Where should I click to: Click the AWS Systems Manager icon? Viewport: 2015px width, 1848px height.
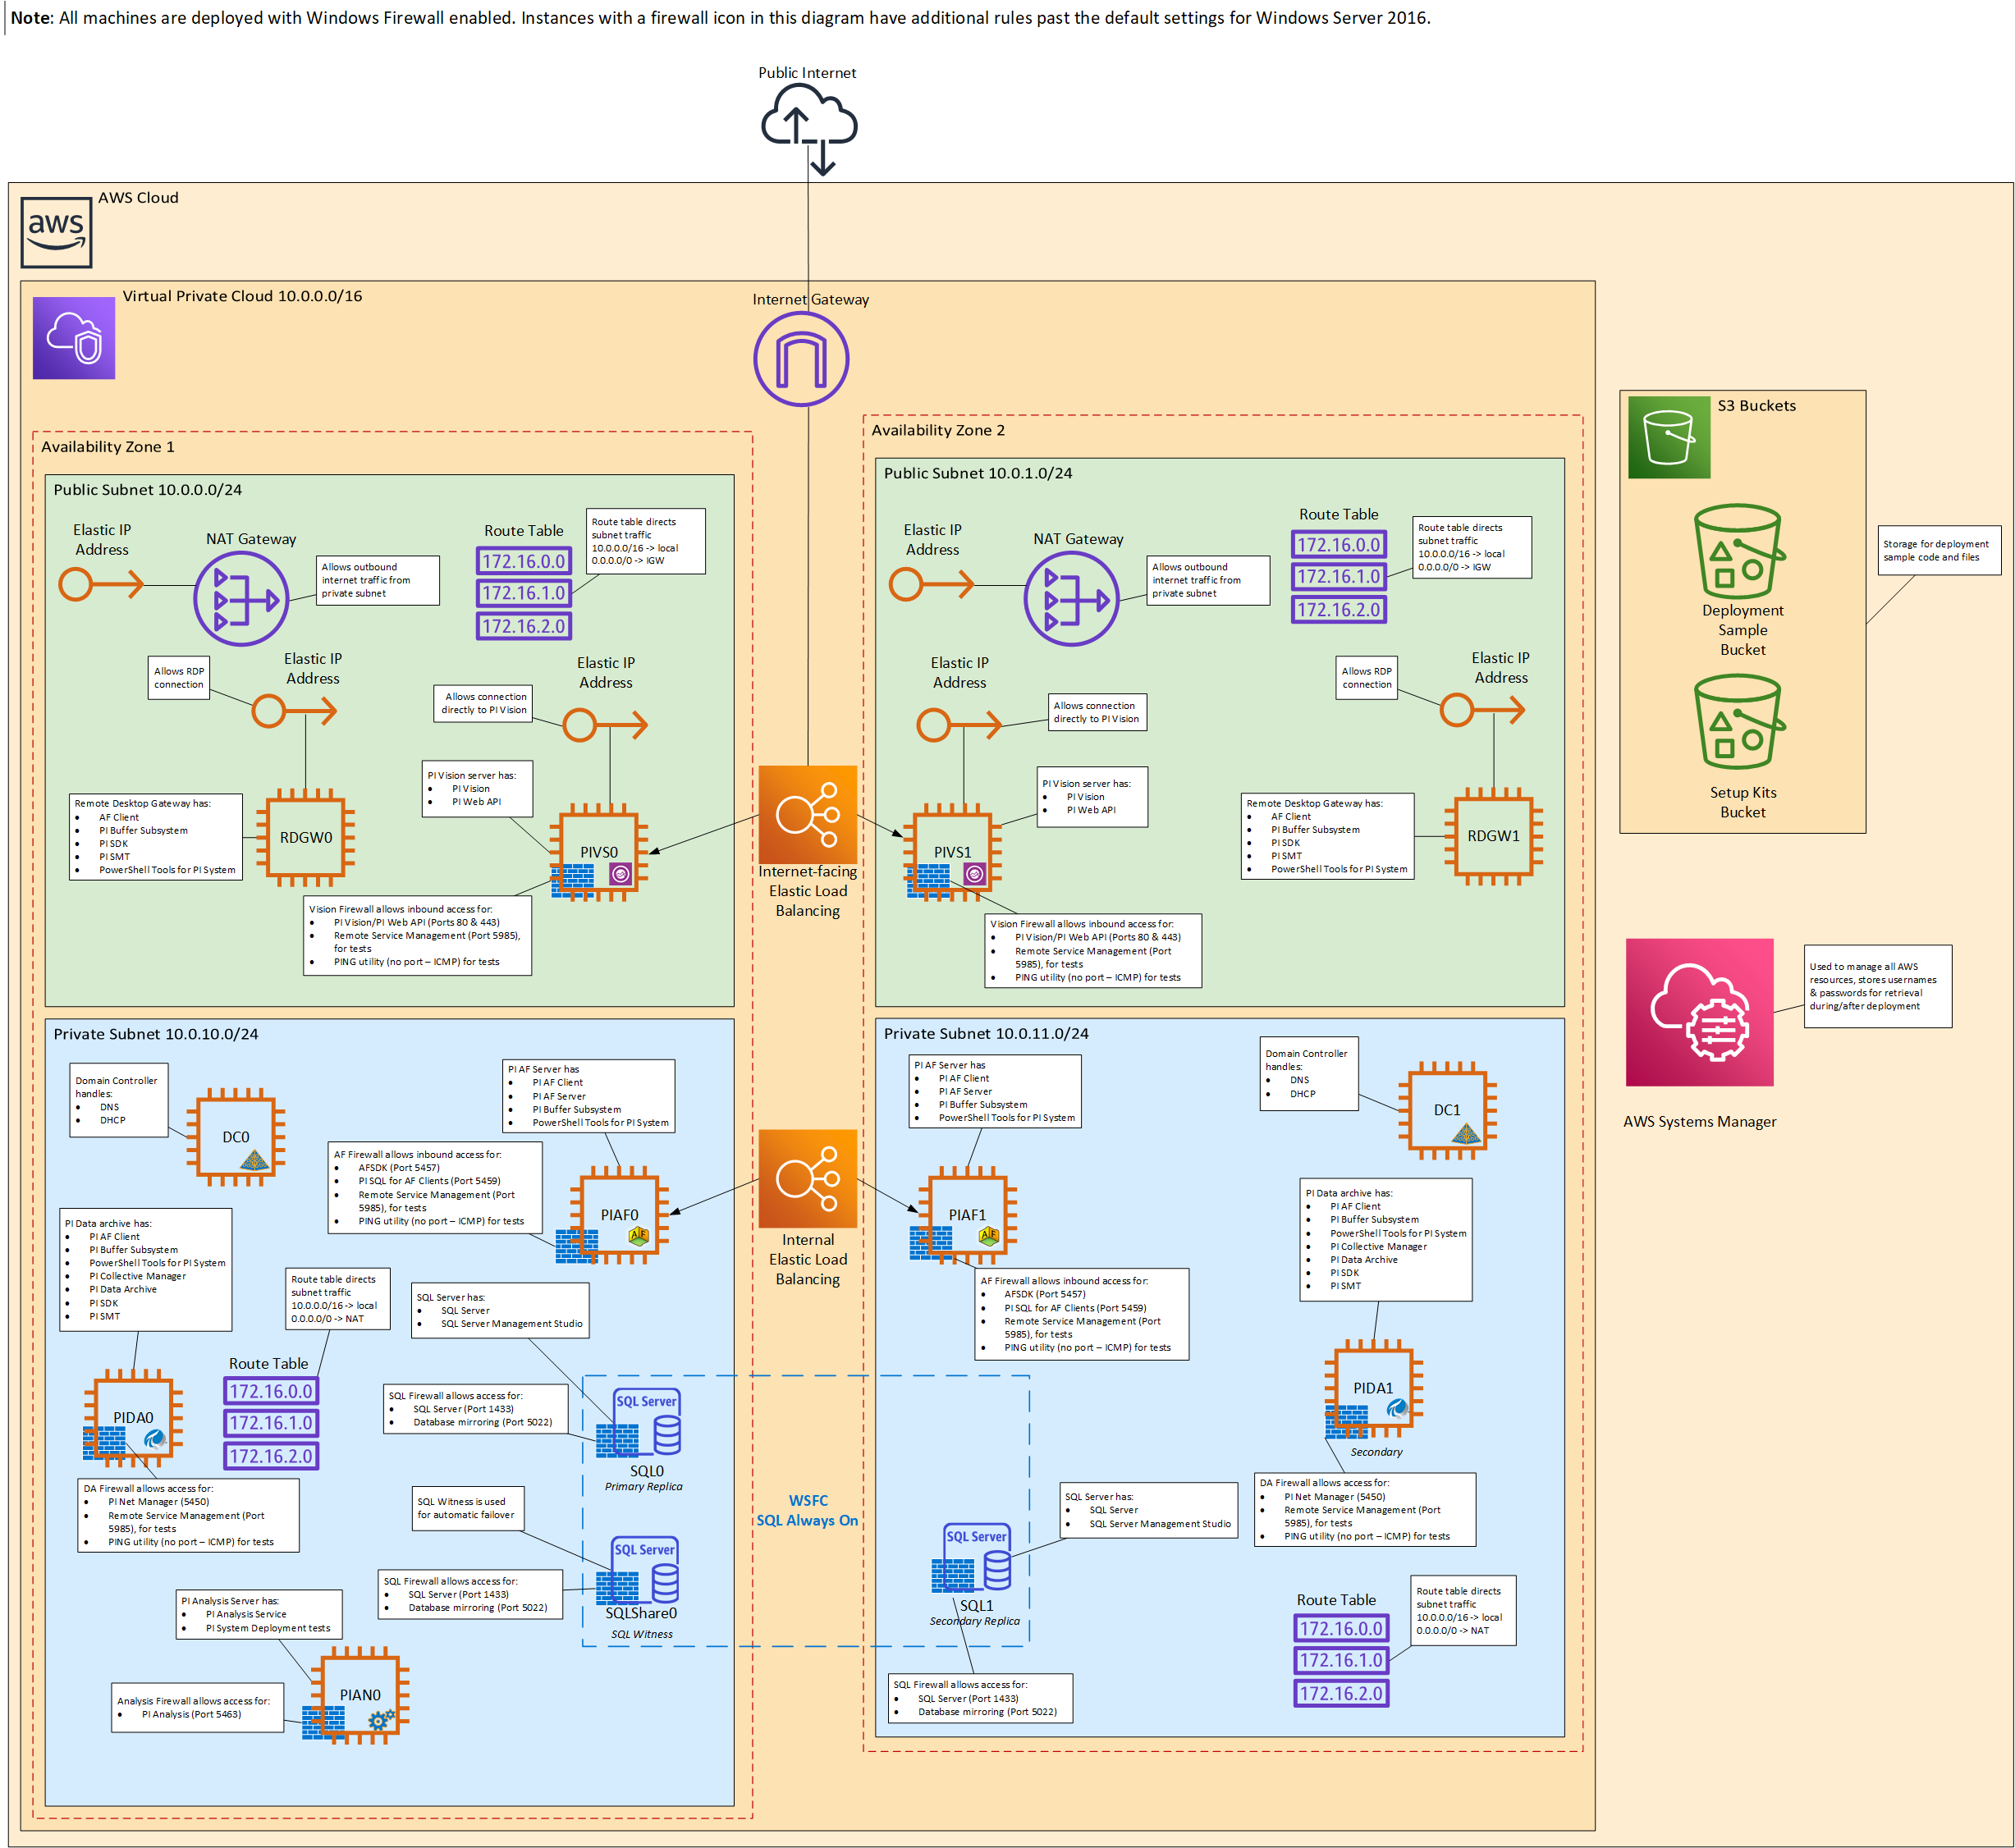point(1699,1012)
